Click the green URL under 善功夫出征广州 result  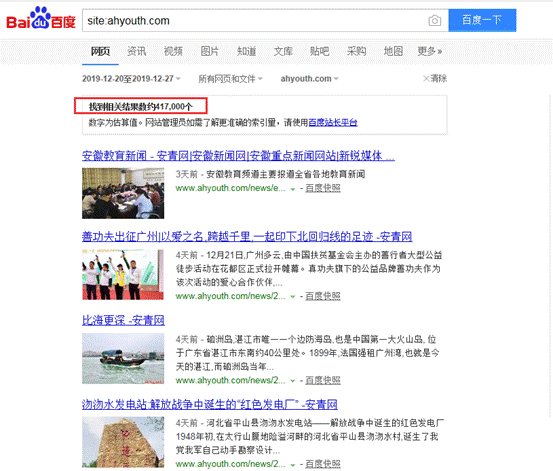pos(231,296)
